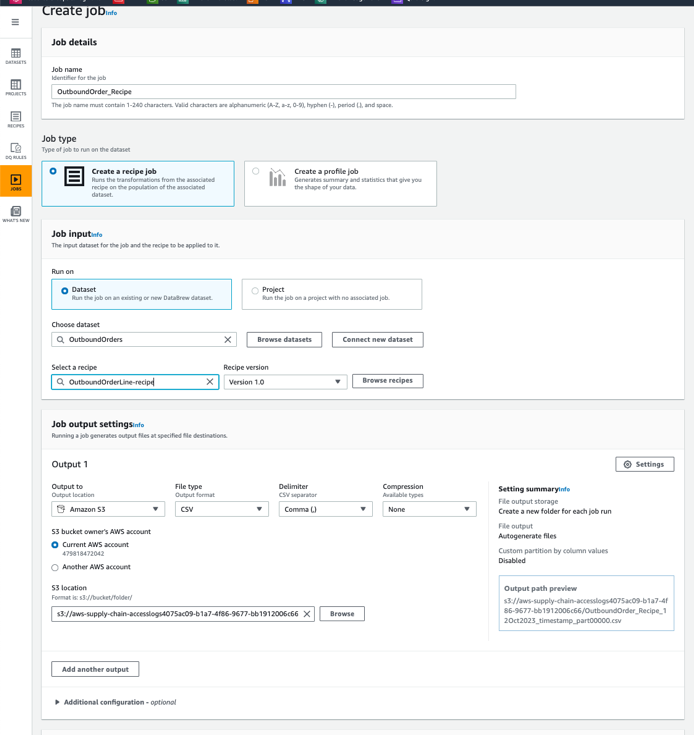Click the recipe job document icon

74,177
